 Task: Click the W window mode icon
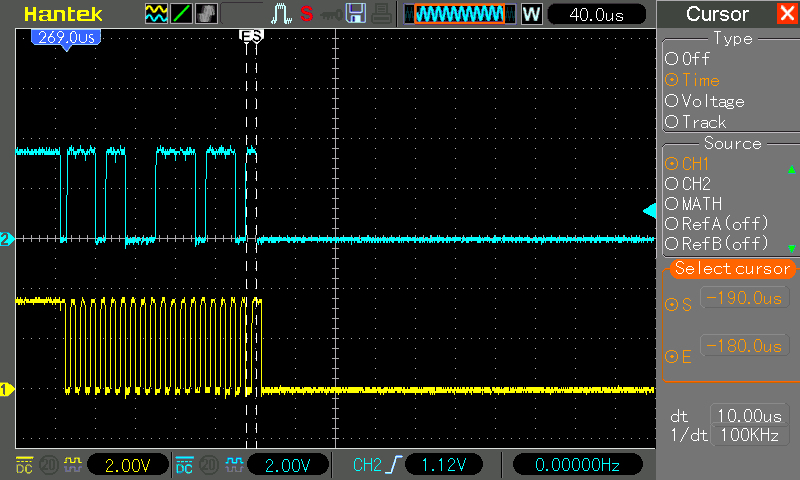point(531,14)
